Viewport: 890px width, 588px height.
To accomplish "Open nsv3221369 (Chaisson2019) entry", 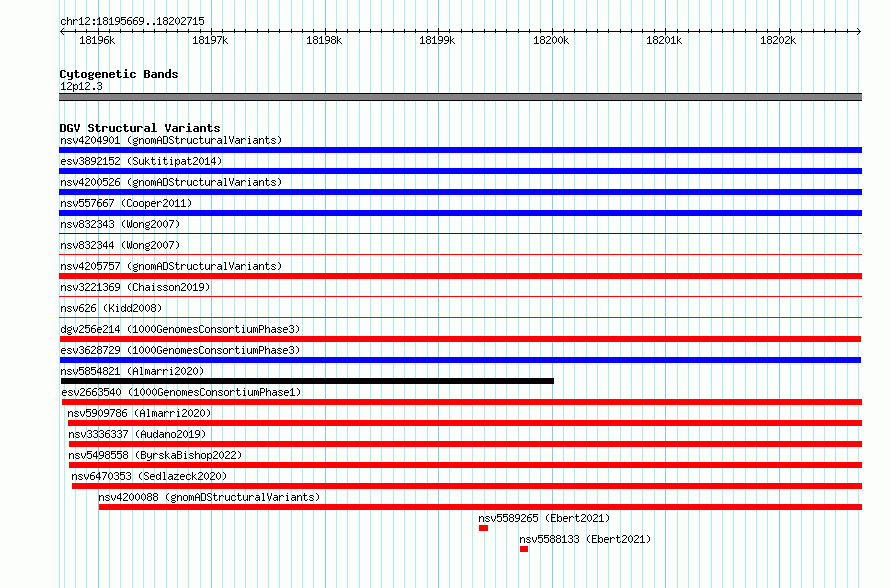I will point(135,287).
